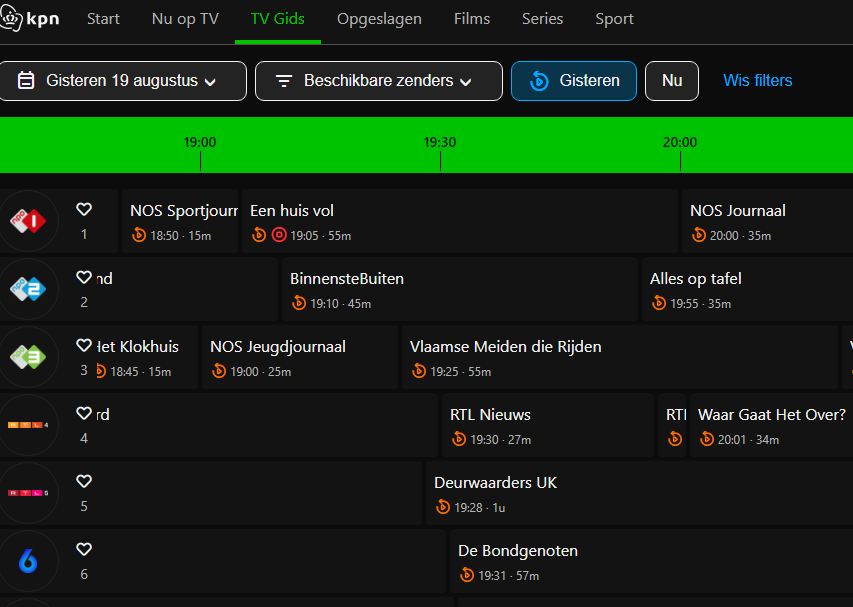Open the De Bondgenoten program
The height and width of the screenshot is (607, 853).
tap(652, 561)
